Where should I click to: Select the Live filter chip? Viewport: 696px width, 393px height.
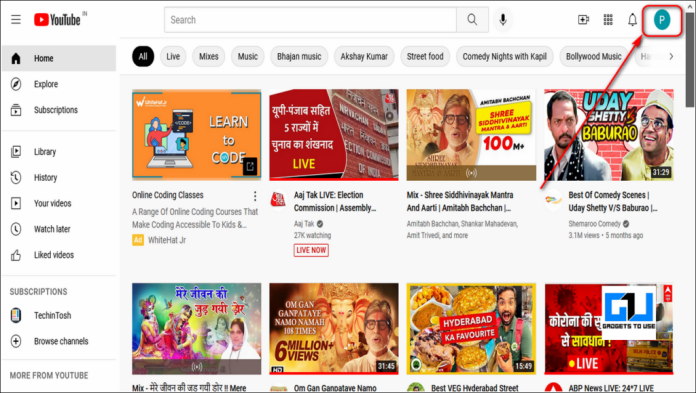(x=173, y=56)
